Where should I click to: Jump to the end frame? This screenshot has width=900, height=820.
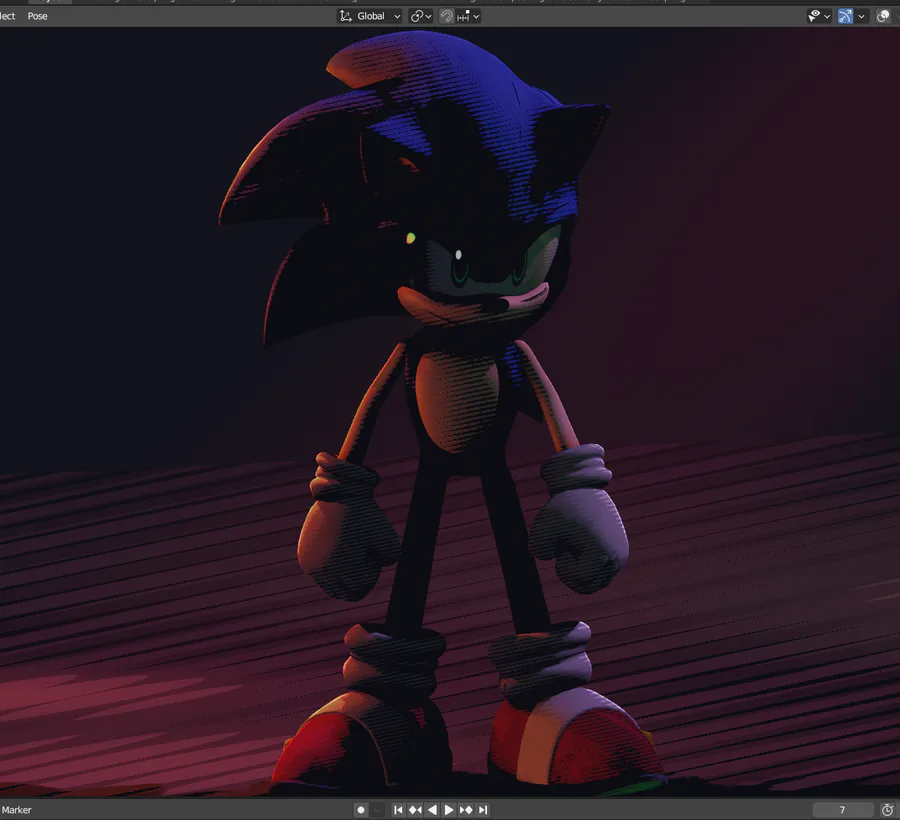click(x=483, y=810)
